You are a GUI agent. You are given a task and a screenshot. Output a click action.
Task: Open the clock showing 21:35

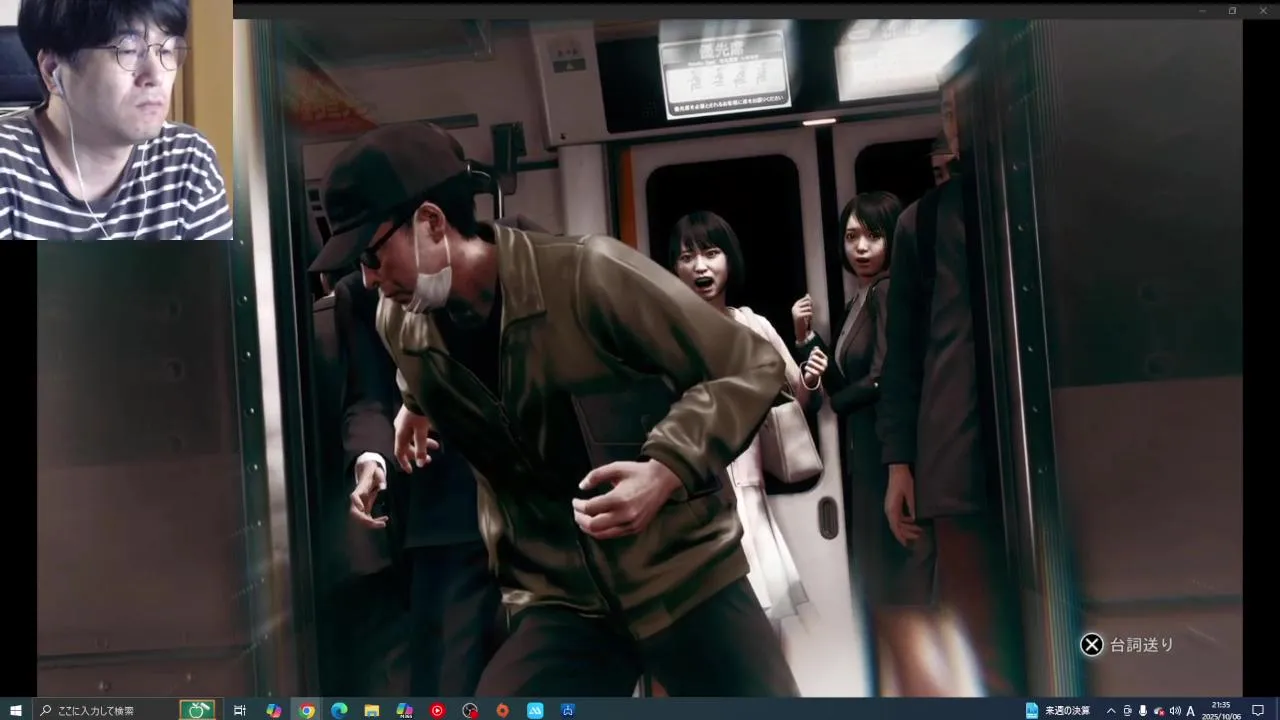pyautogui.click(x=1222, y=710)
